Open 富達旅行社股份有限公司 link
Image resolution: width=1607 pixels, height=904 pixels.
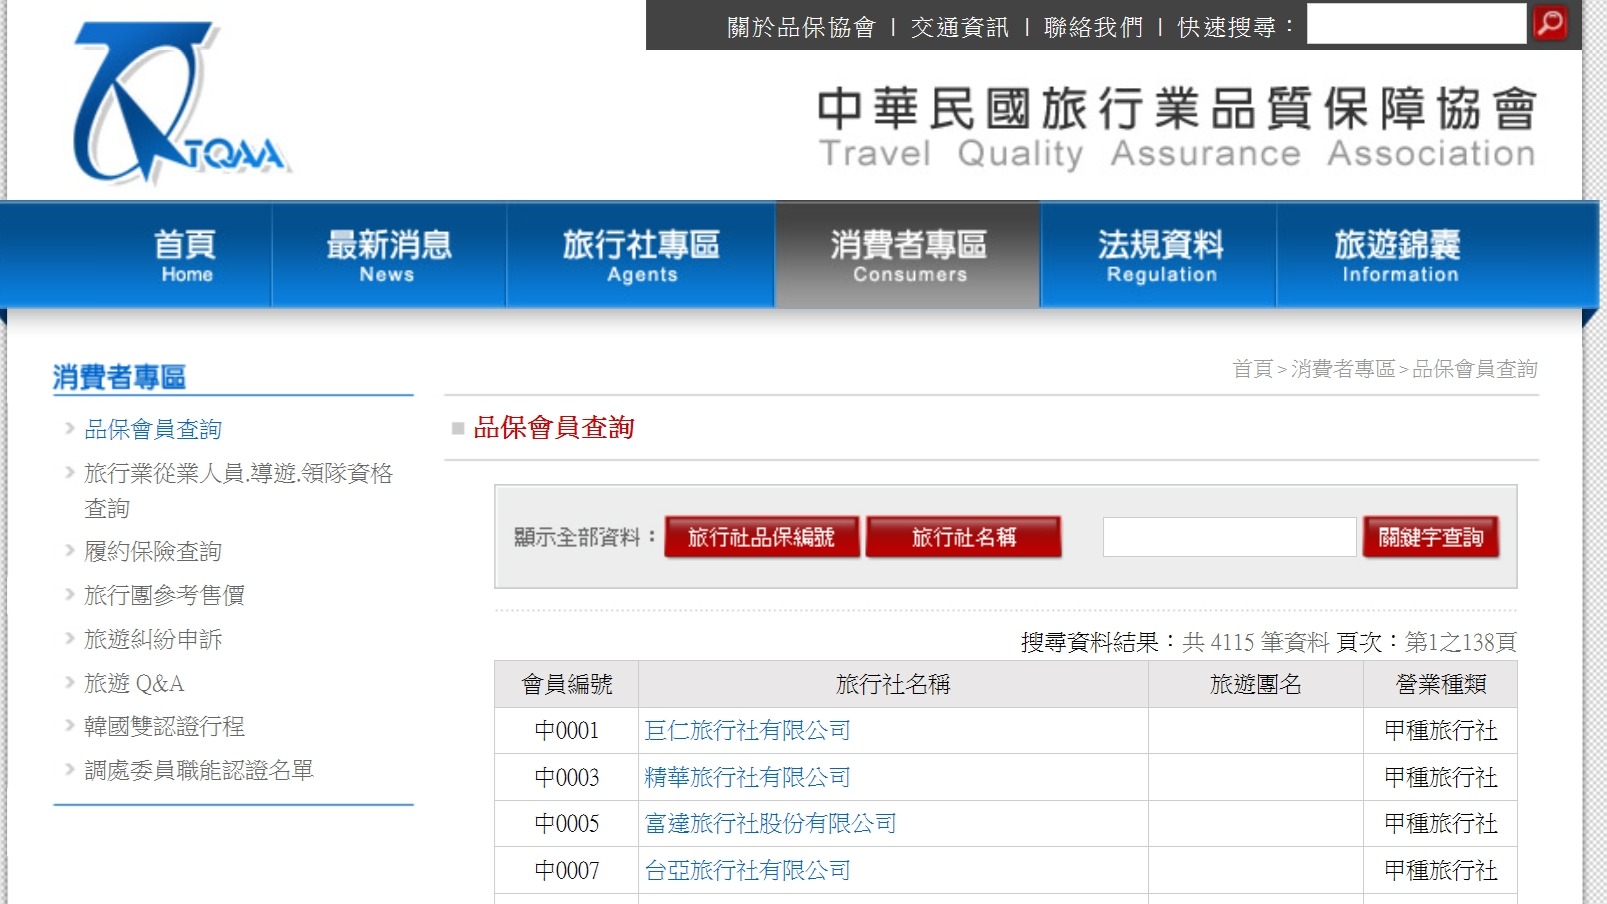(x=770, y=824)
